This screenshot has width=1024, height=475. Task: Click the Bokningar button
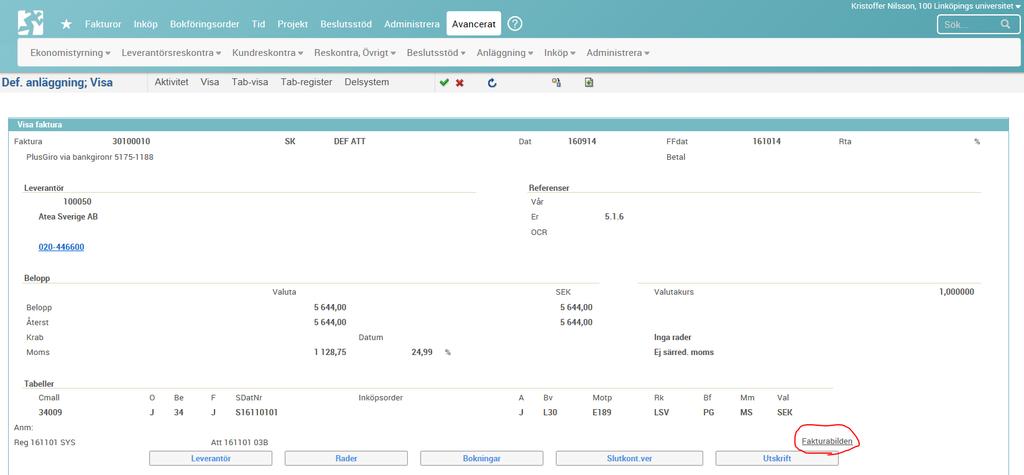tap(482, 459)
